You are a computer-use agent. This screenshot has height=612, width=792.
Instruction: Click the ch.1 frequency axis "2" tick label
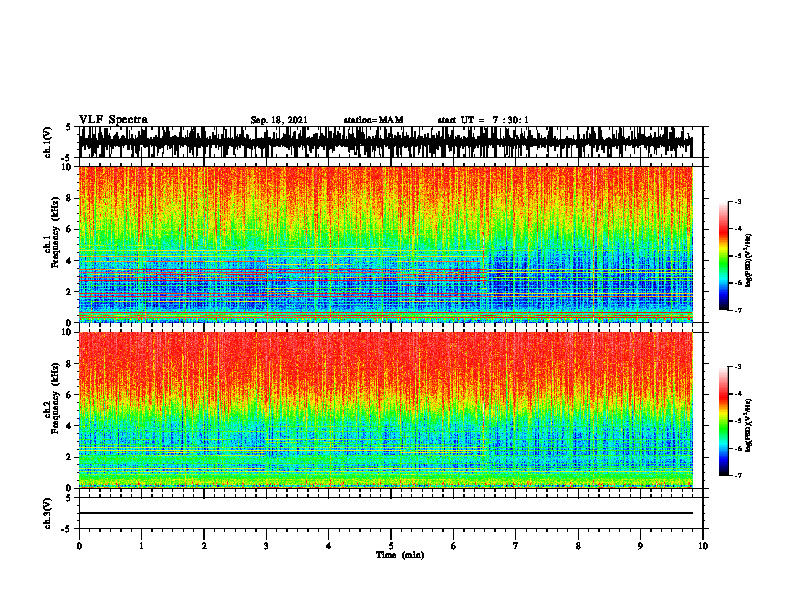click(x=69, y=291)
